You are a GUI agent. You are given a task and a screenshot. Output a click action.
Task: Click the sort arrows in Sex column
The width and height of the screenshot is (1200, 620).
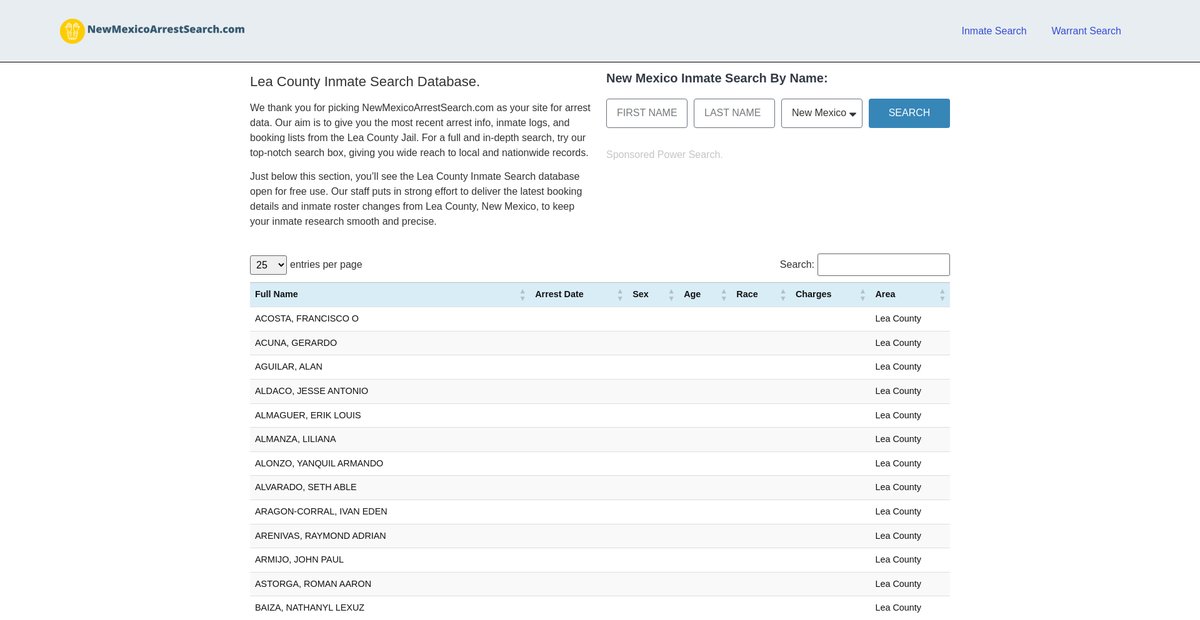(x=671, y=295)
